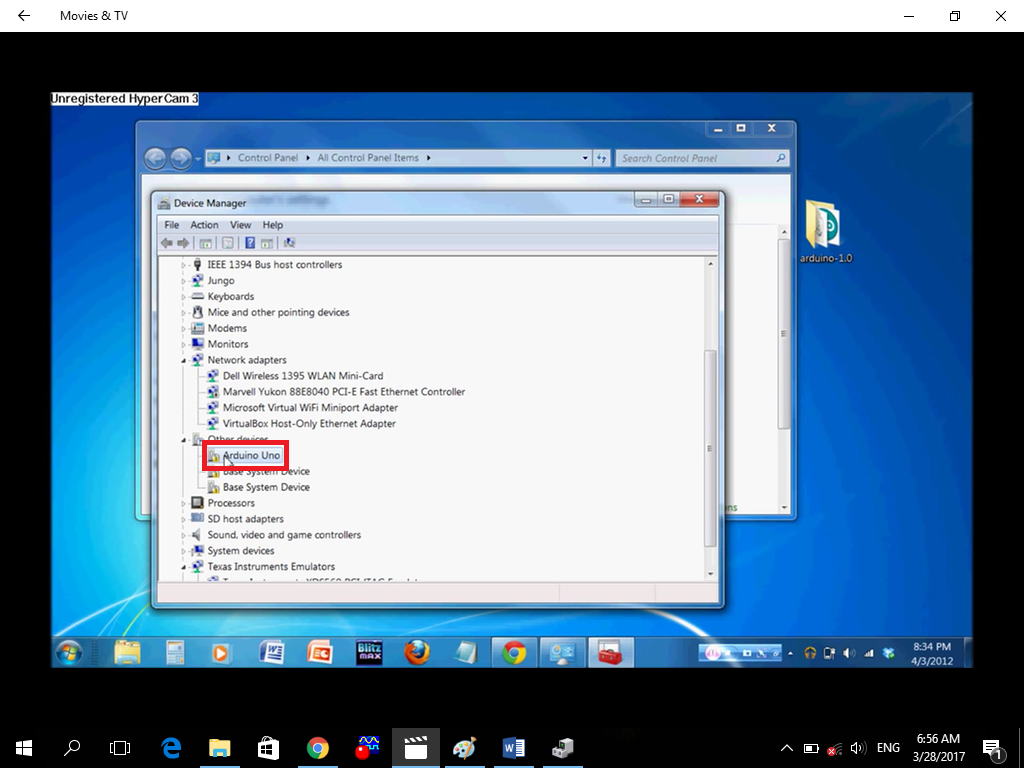Click the ENG language indicator in the tray
Viewport: 1024px width, 768px height.
click(x=888, y=748)
